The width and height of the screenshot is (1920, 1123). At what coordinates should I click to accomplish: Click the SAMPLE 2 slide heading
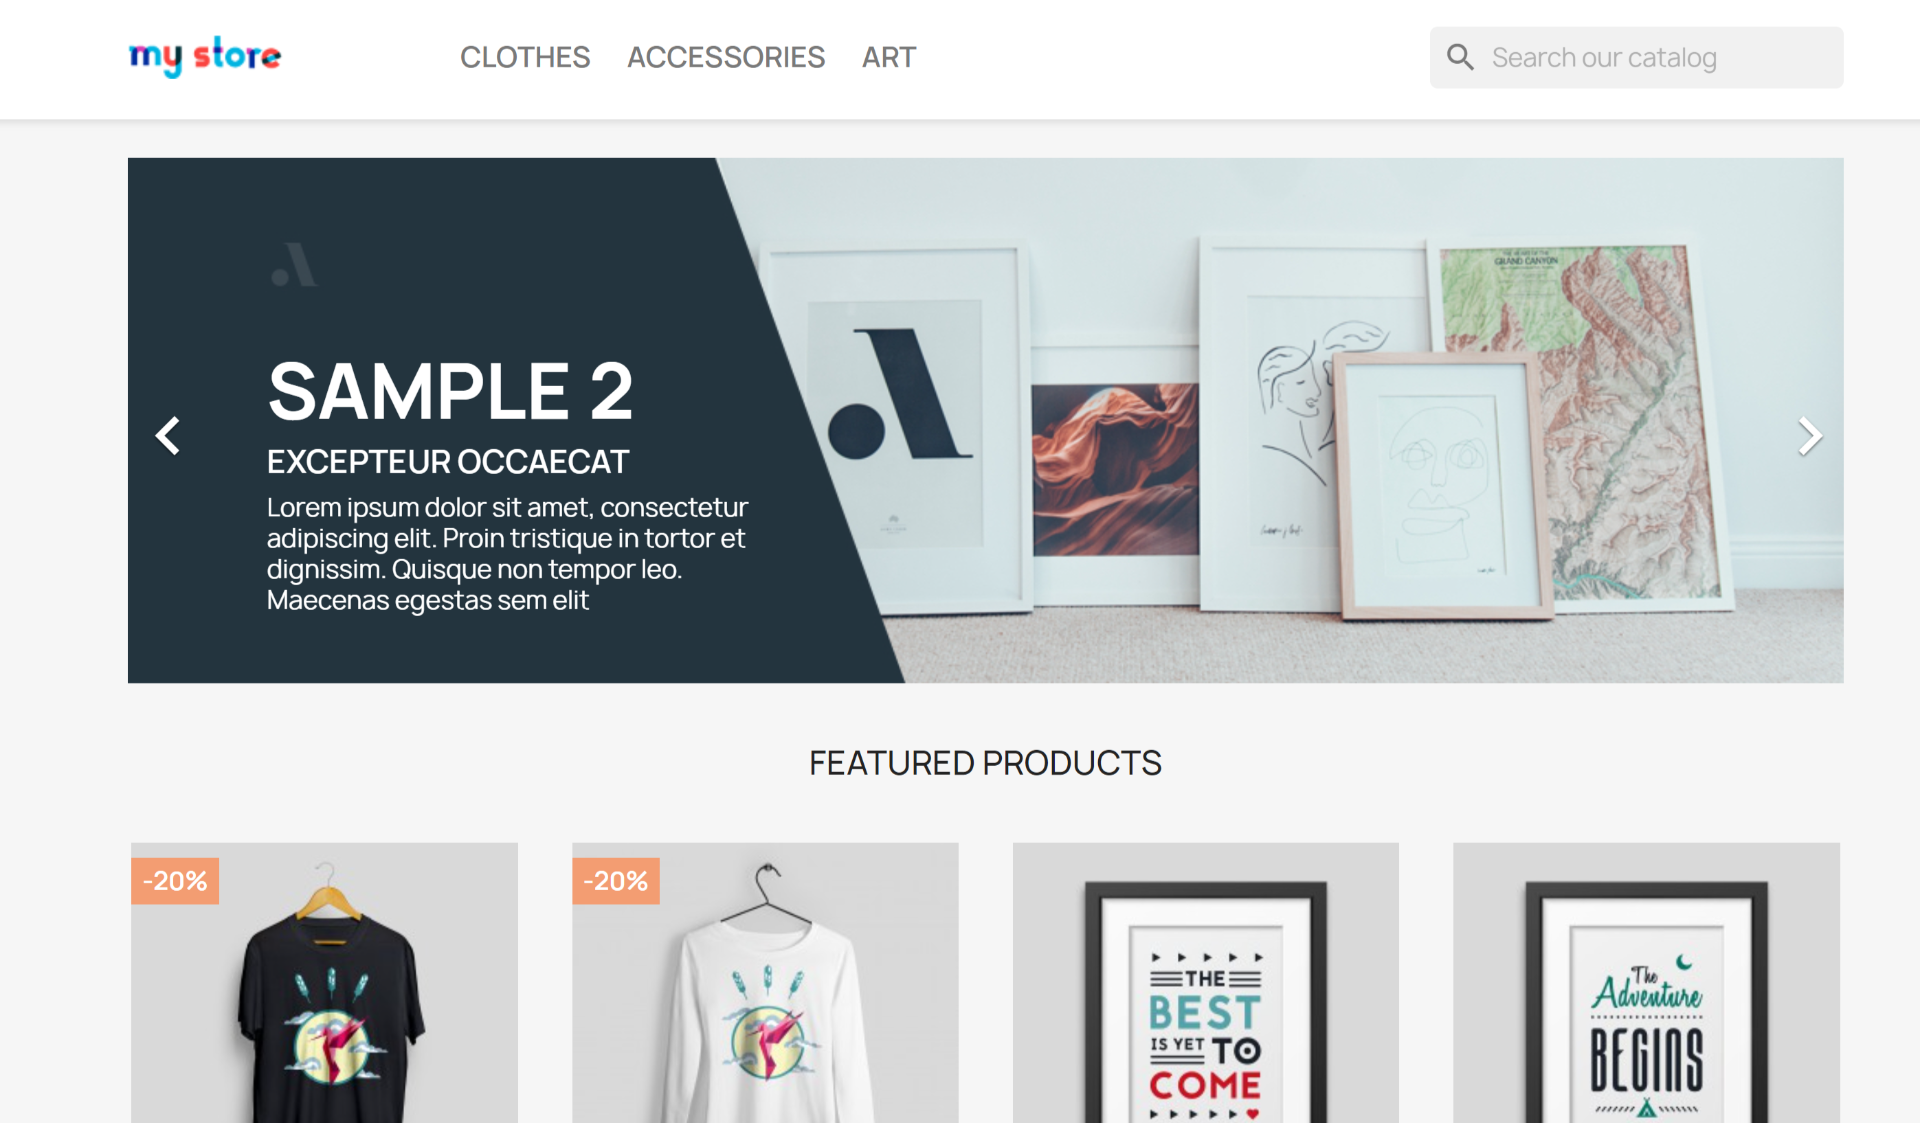[450, 391]
